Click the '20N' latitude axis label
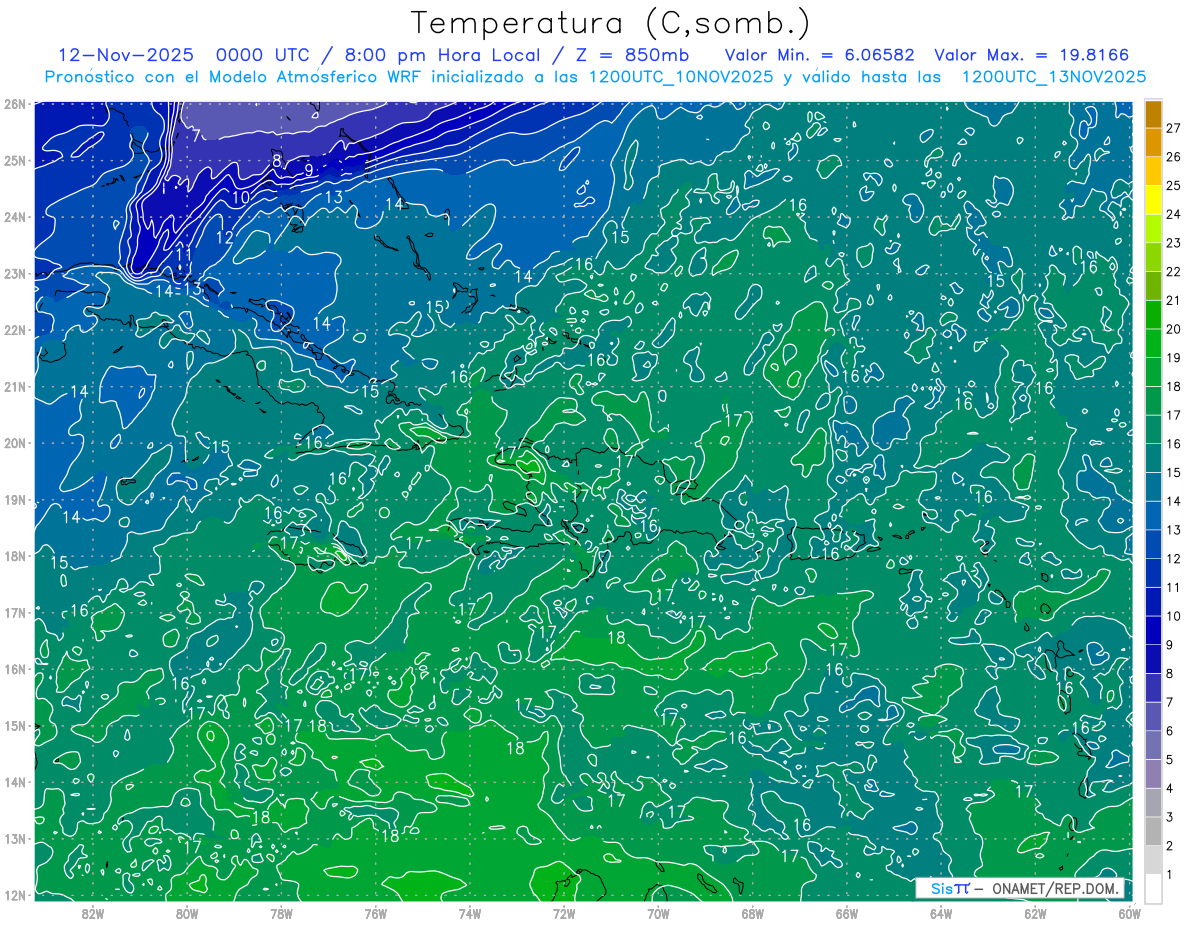1200x927 pixels. 15,443
